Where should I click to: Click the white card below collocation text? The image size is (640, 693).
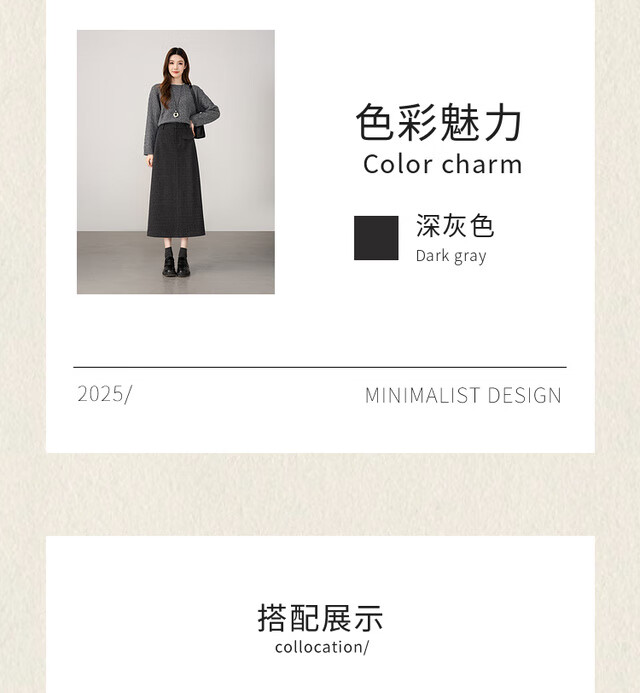[320, 676]
